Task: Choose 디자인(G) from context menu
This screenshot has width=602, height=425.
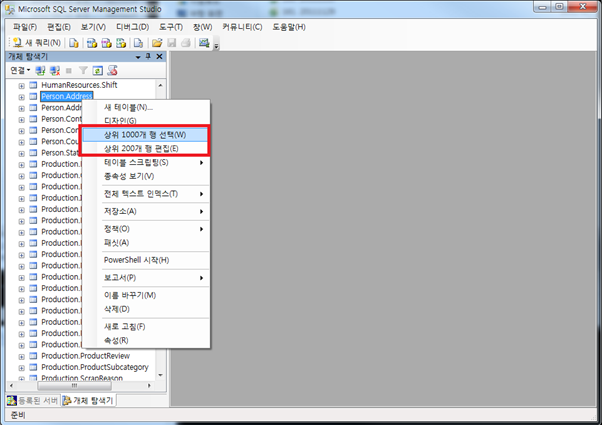Action: pos(146,121)
